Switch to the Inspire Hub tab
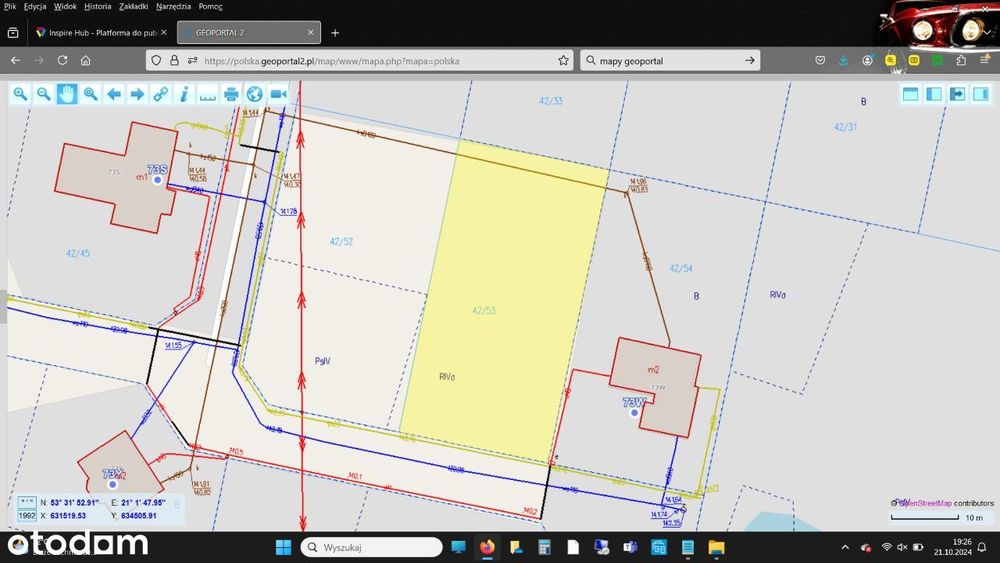The width and height of the screenshot is (1000, 563). tap(101, 33)
